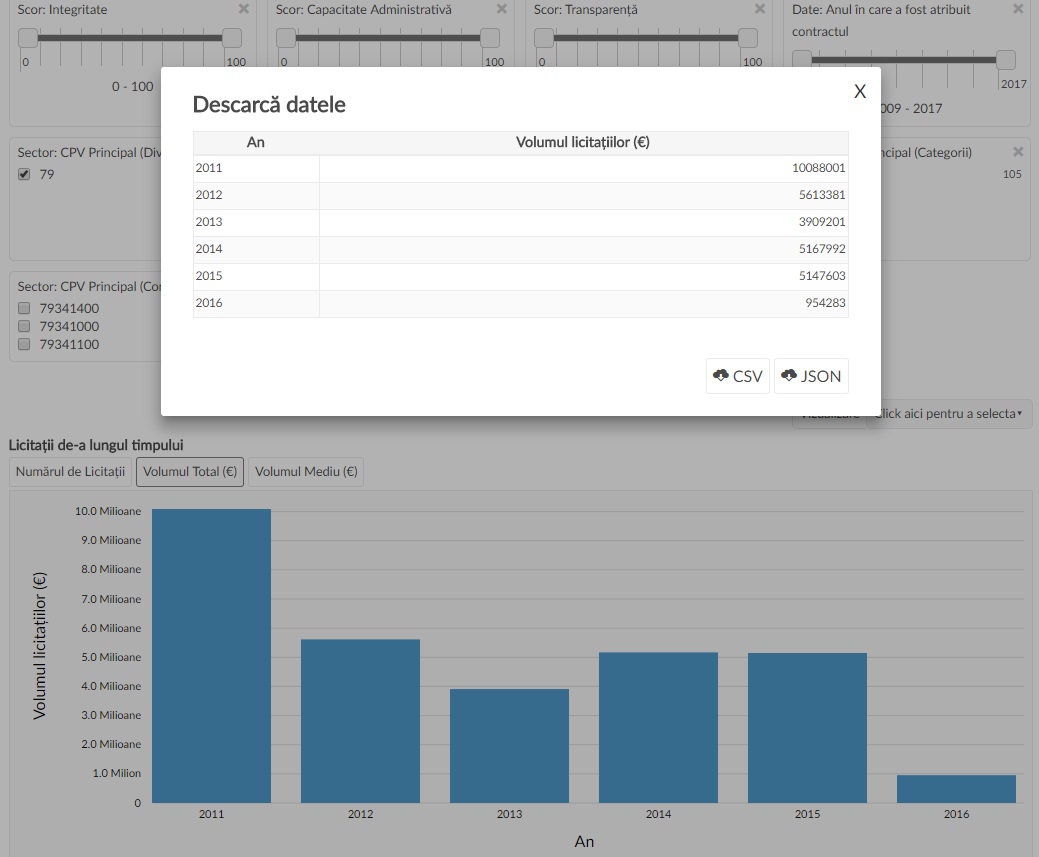Image resolution: width=1039 pixels, height=857 pixels.
Task: Check the 79341000 CPV code
Action: click(x=25, y=326)
